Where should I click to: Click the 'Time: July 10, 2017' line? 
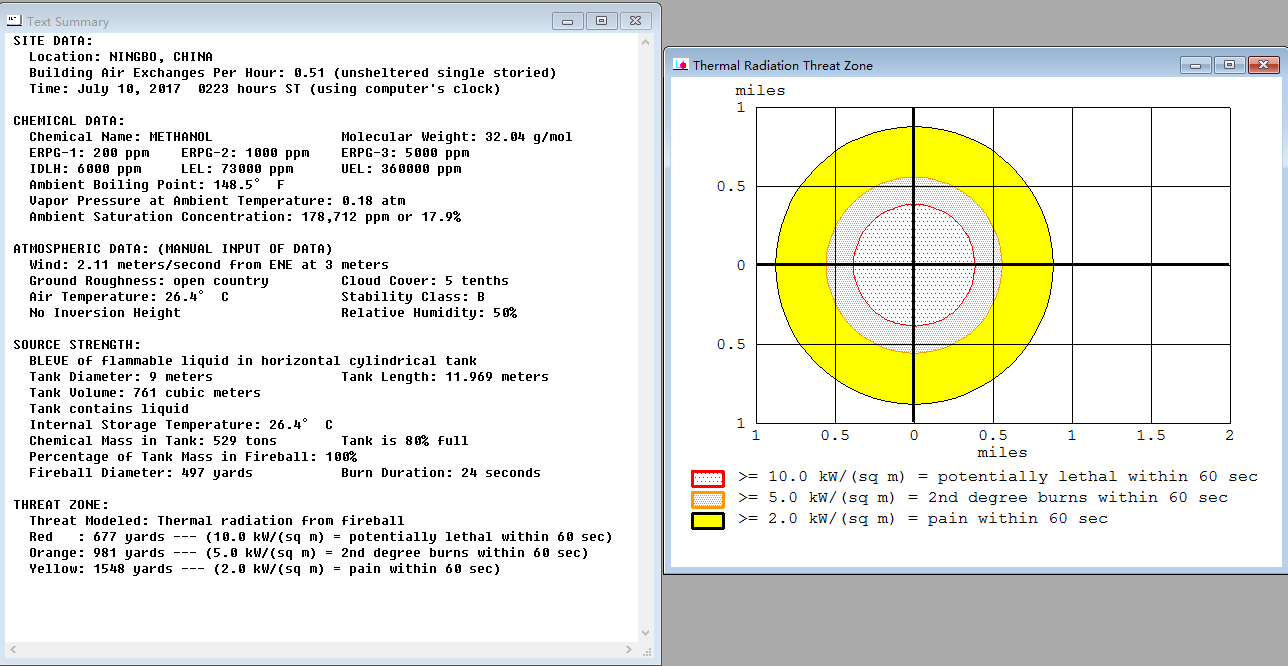click(265, 89)
